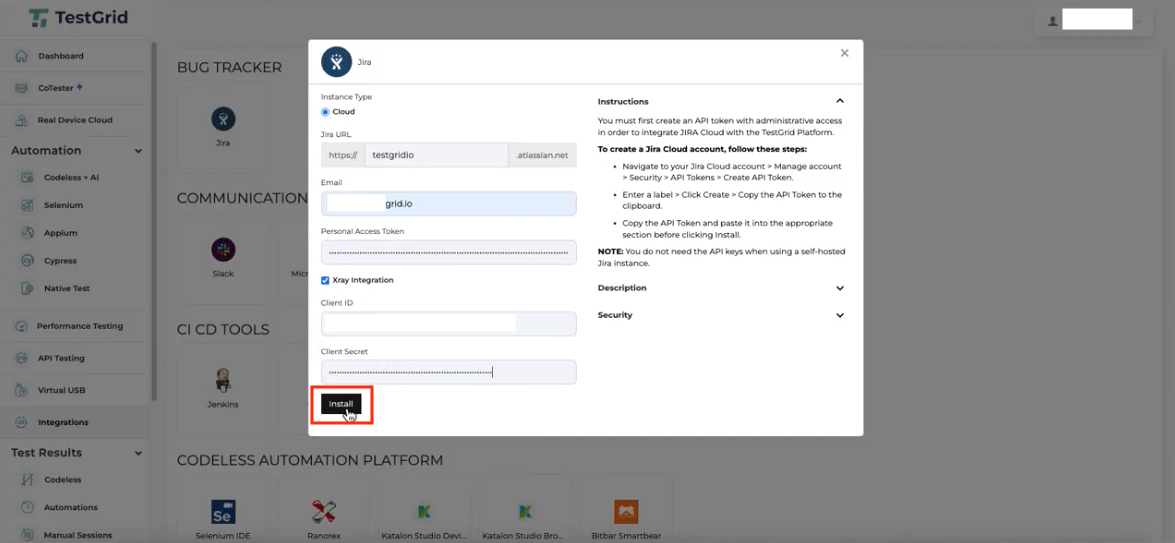
Task: Focus the Personal Access Token field
Action: click(449, 252)
